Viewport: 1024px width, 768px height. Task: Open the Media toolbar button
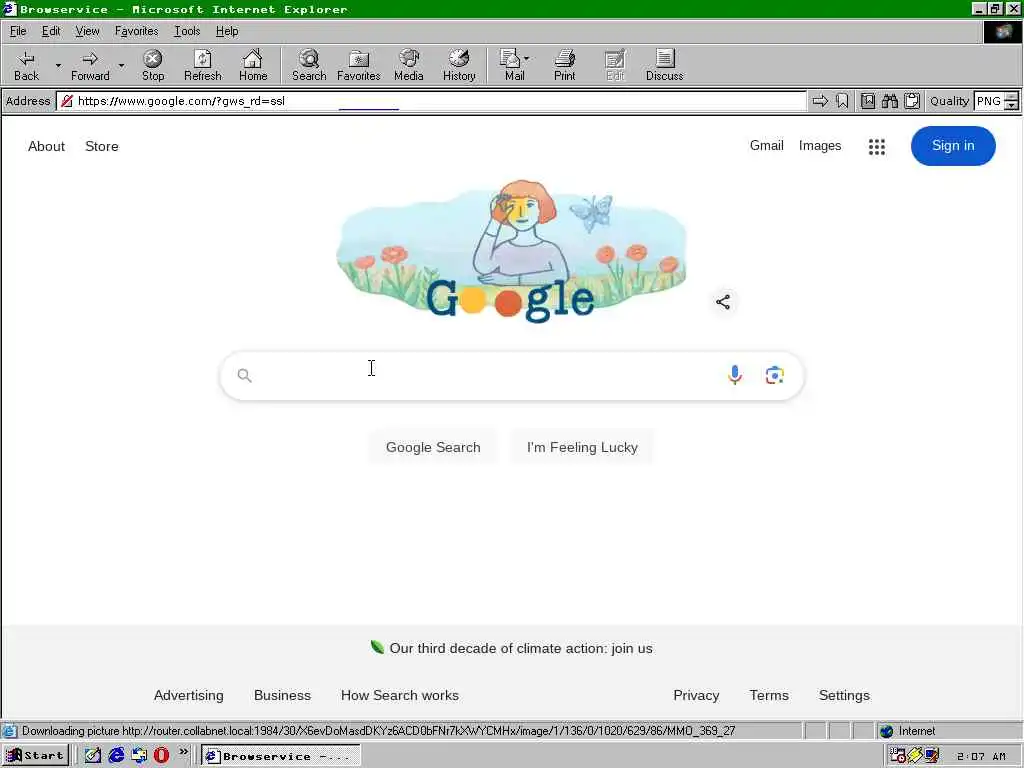[409, 65]
